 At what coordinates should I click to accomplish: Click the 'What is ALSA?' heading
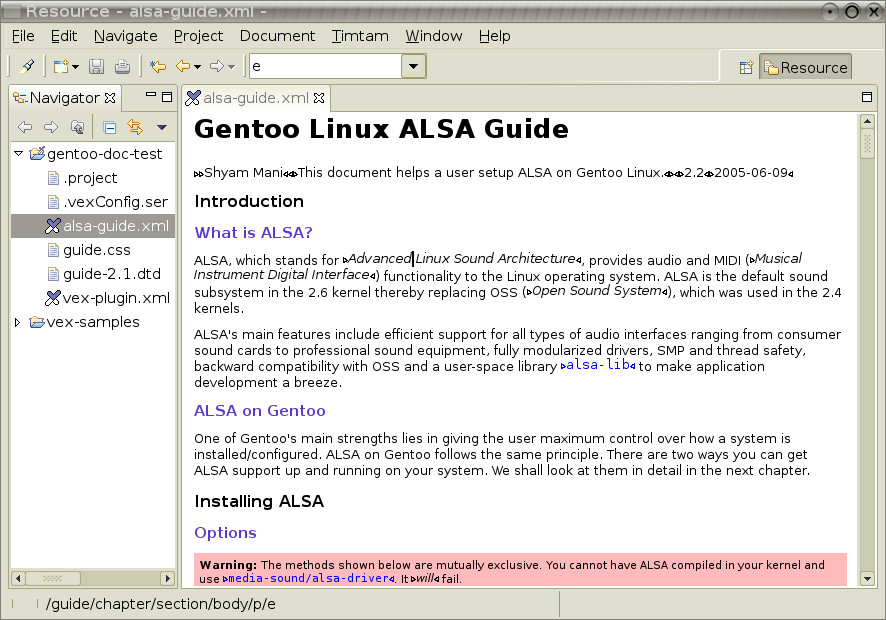(253, 233)
